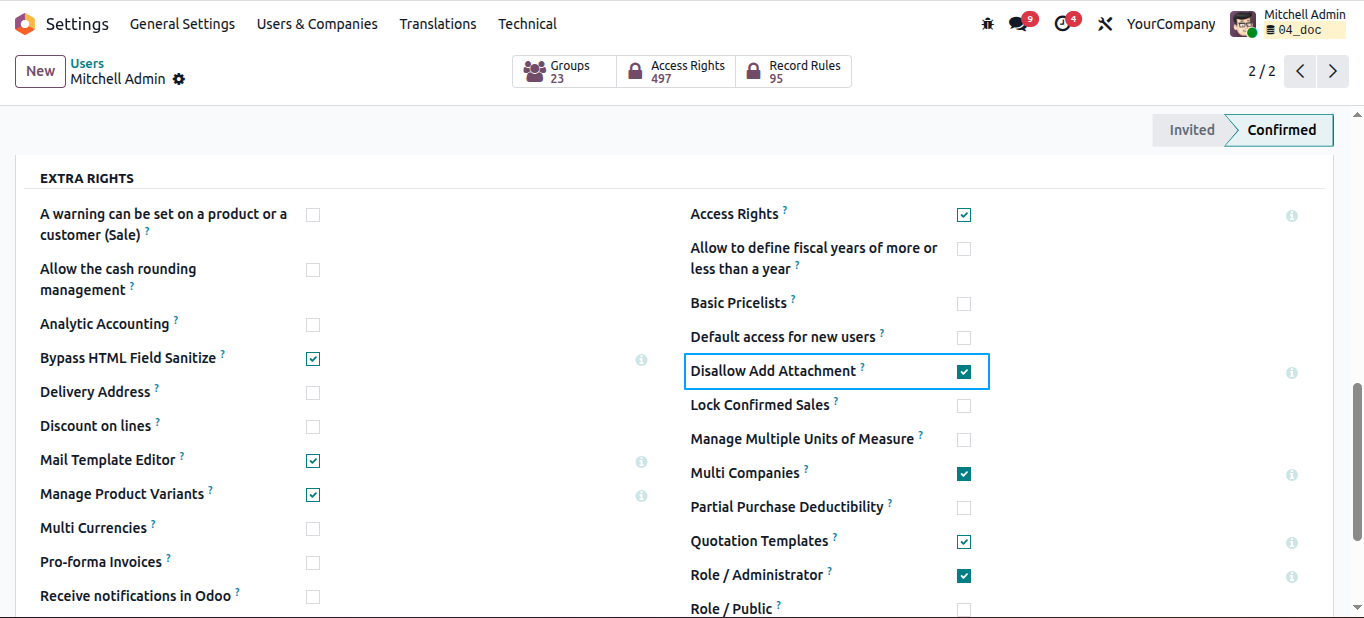Viewport: 1364px width, 618px height.
Task: Expand the Users & Companies menu
Action: [317, 24]
